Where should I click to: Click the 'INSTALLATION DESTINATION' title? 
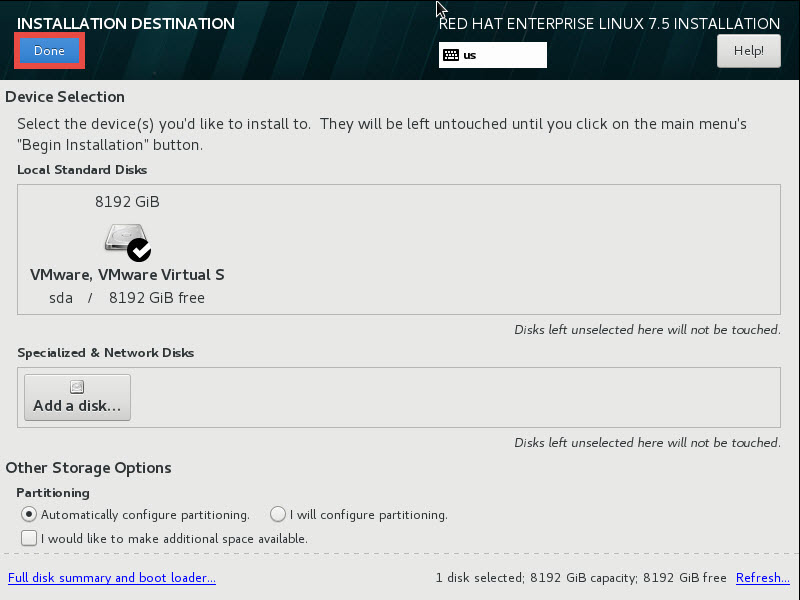pyautogui.click(x=126, y=23)
